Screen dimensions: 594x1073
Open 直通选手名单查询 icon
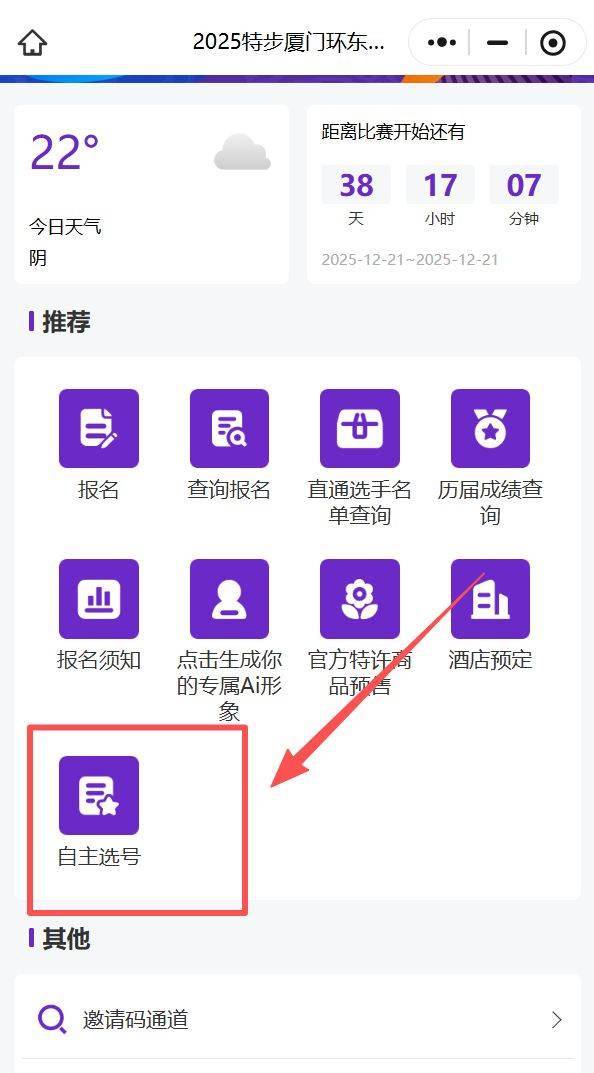pyautogui.click(x=360, y=428)
